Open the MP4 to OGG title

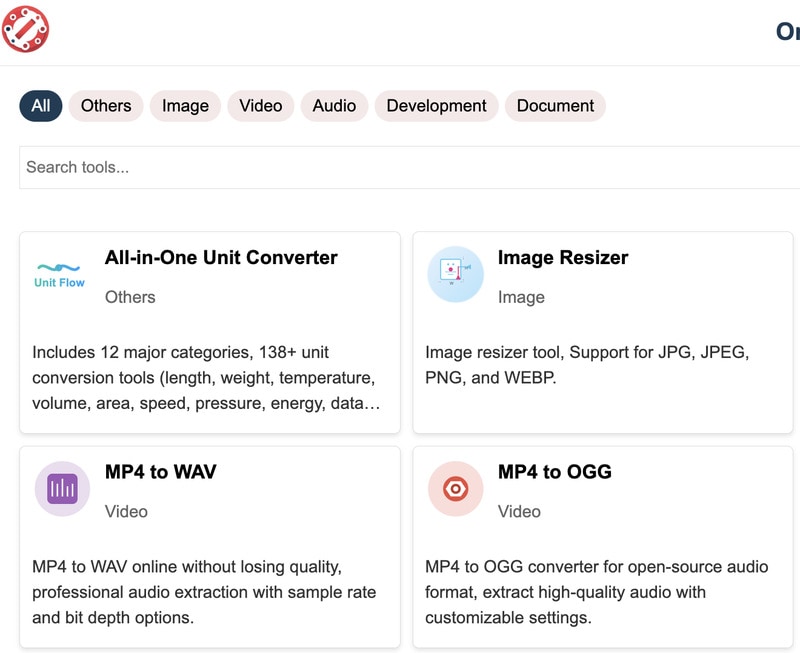[x=555, y=472]
